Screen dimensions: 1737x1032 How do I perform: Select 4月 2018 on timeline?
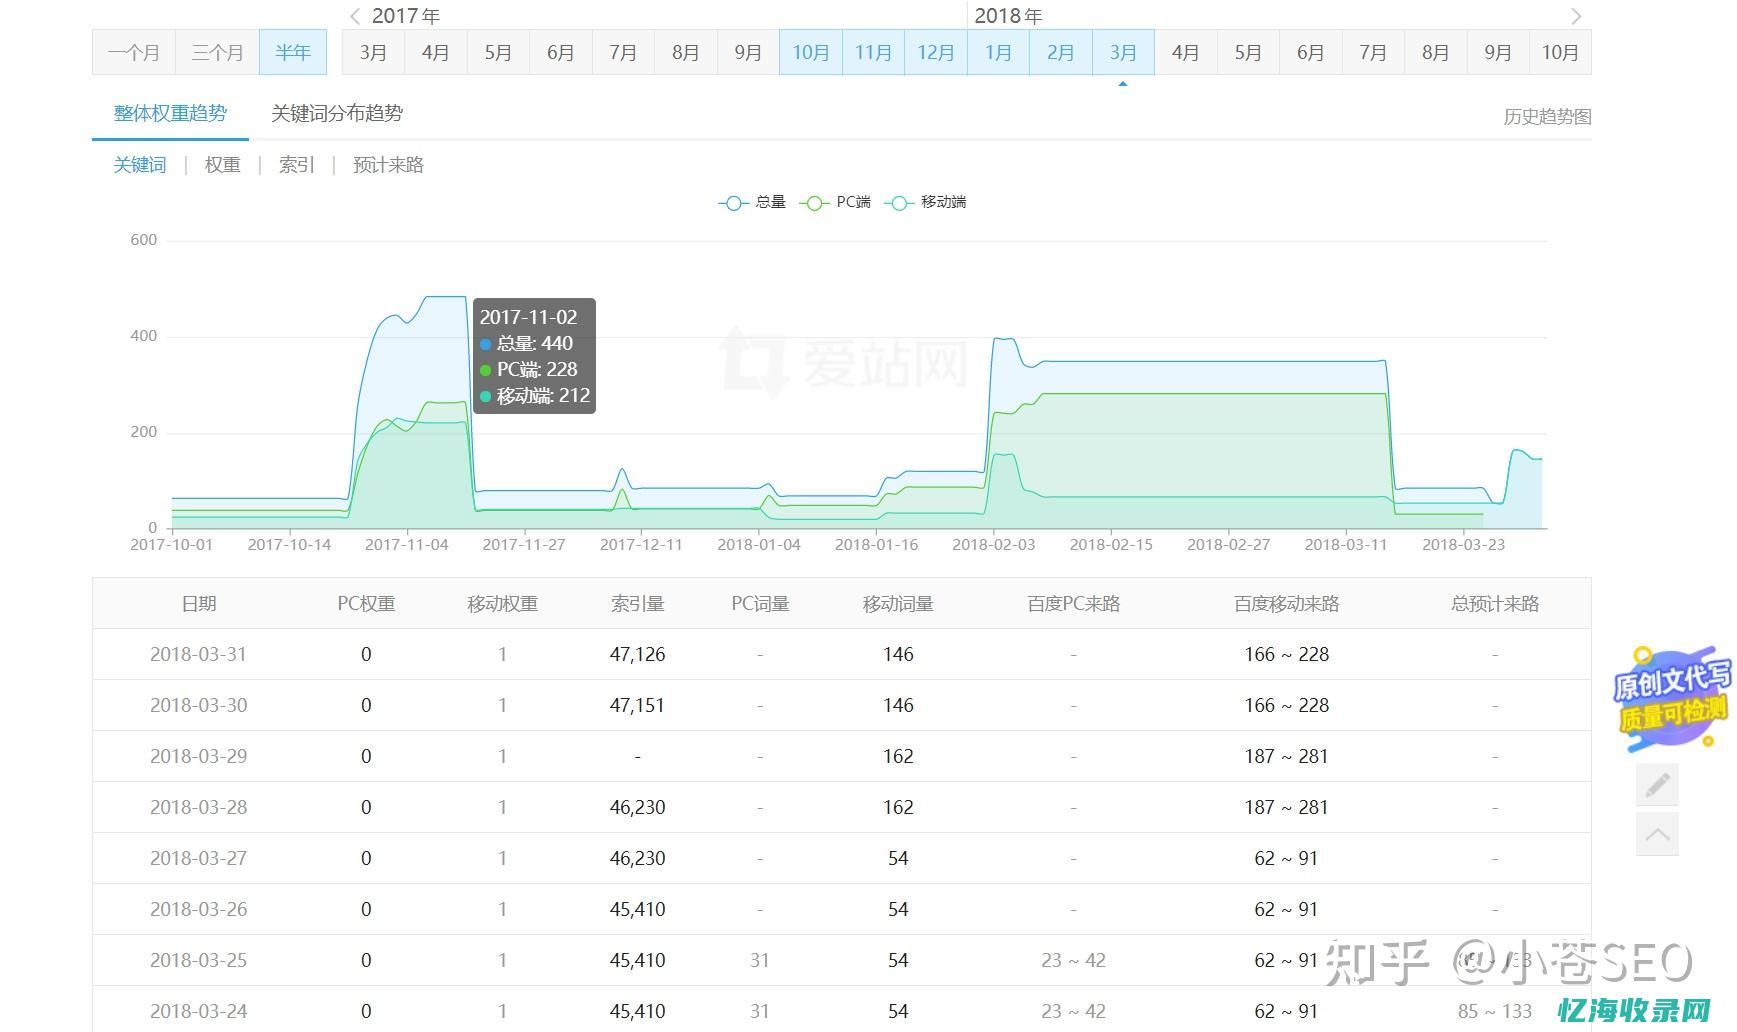pyautogui.click(x=1185, y=52)
